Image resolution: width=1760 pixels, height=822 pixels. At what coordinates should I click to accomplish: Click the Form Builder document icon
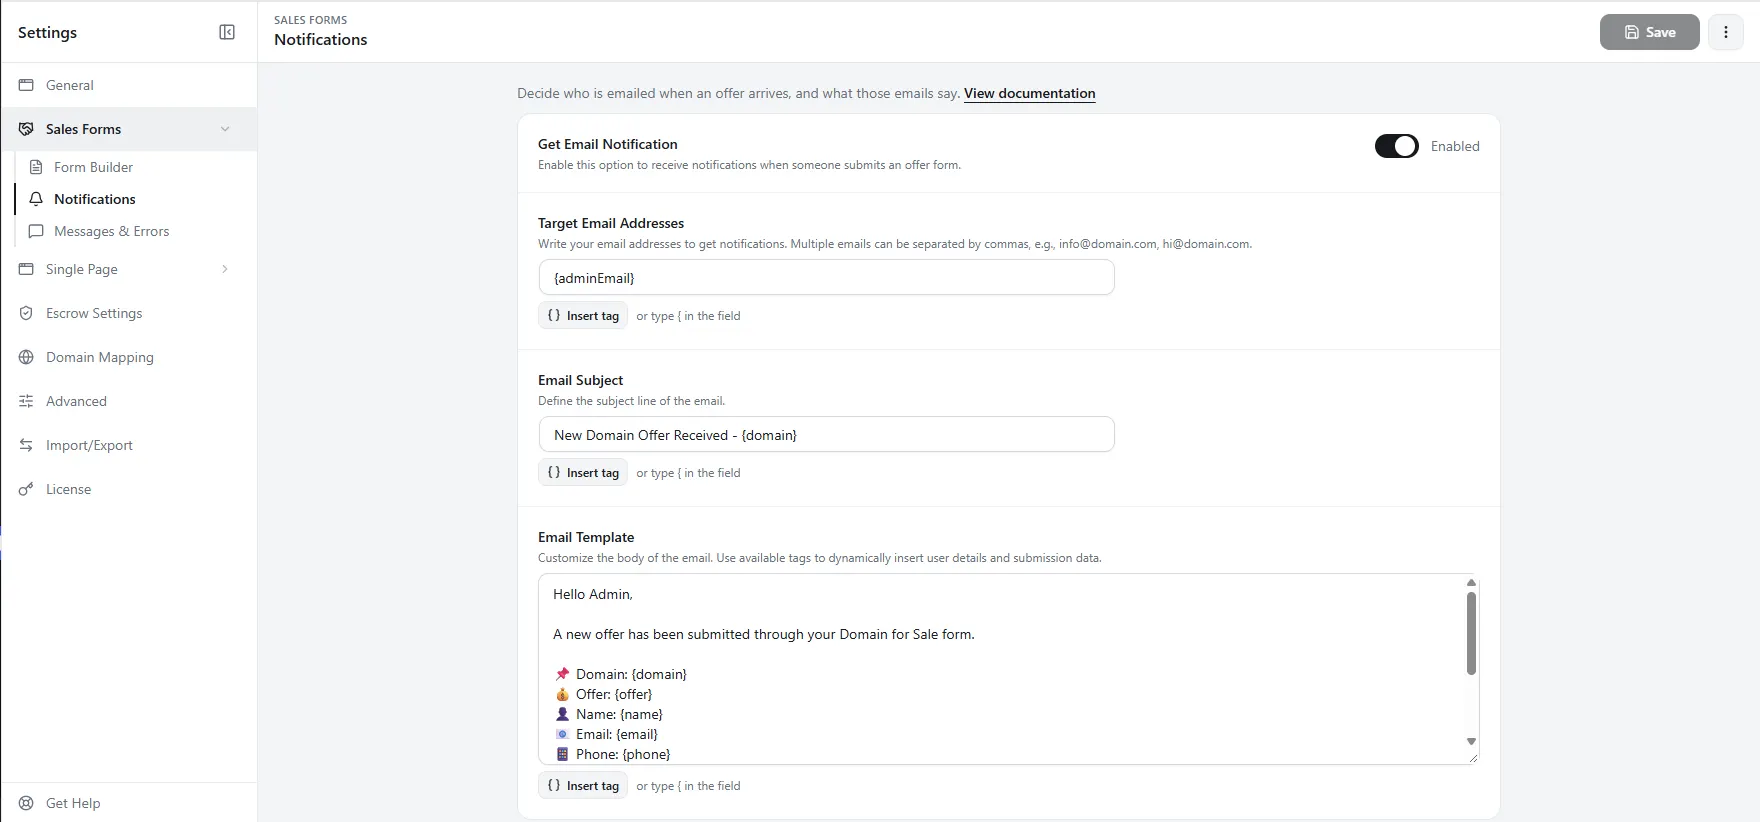[x=36, y=167]
